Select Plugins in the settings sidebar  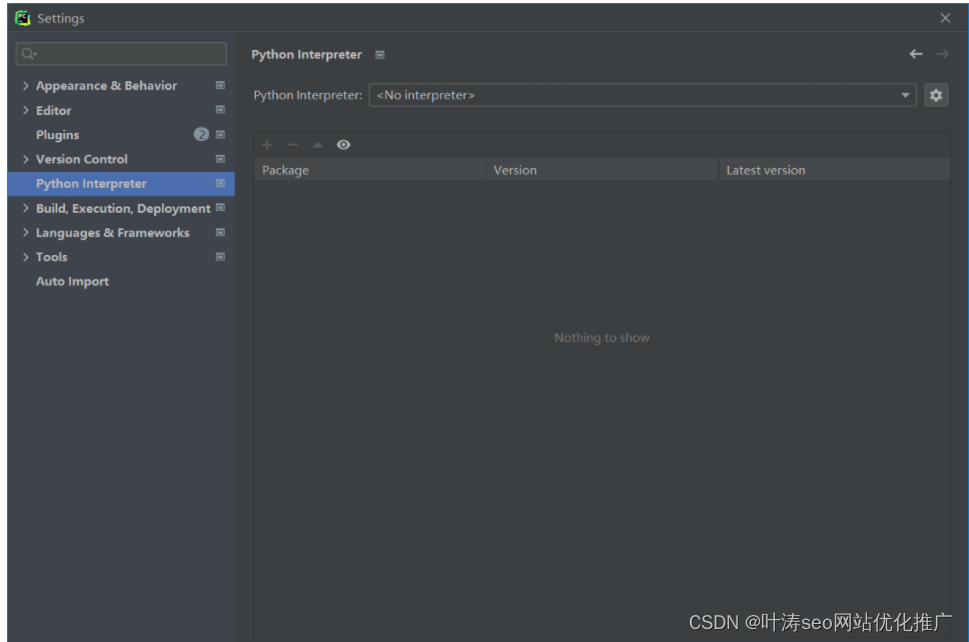coord(57,134)
